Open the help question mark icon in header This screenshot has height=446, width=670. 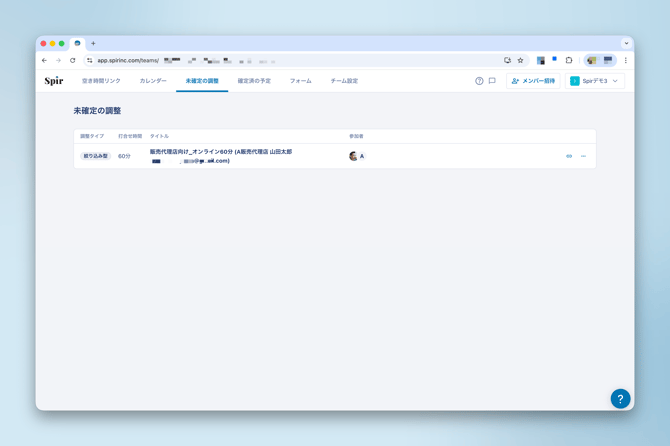point(479,81)
